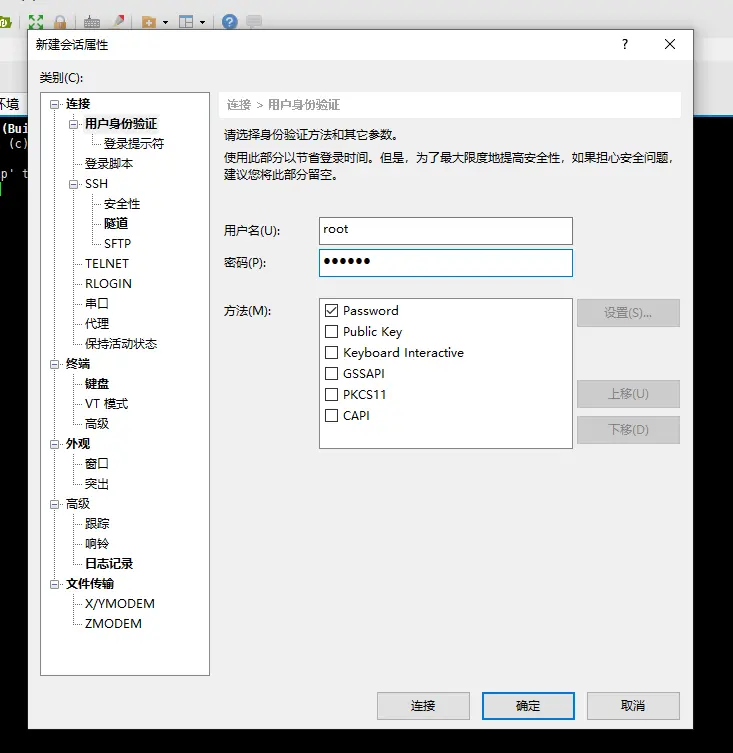Enable the PKCS11 method checkbox
Viewport: 733px width, 753px height.
[x=331, y=394]
